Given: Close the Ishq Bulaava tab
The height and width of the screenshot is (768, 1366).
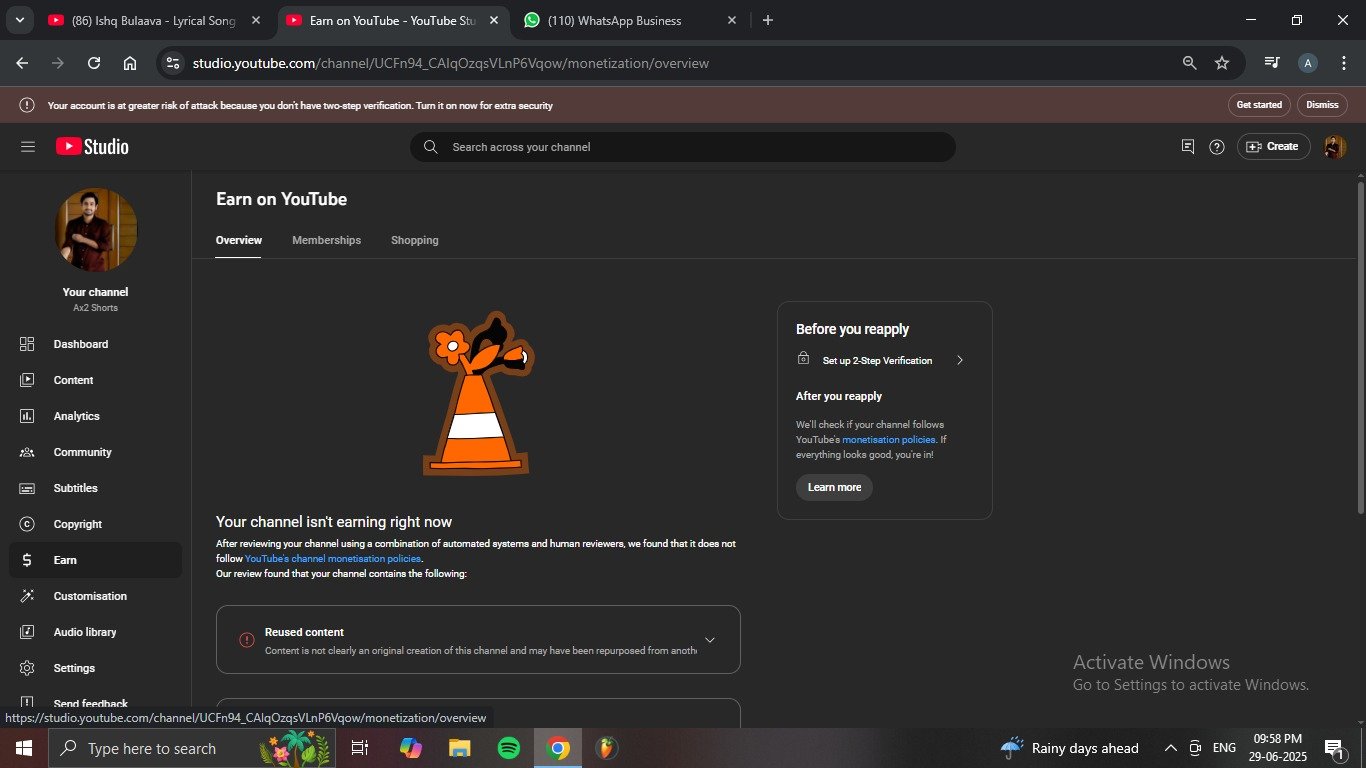Looking at the screenshot, I should [x=256, y=20].
